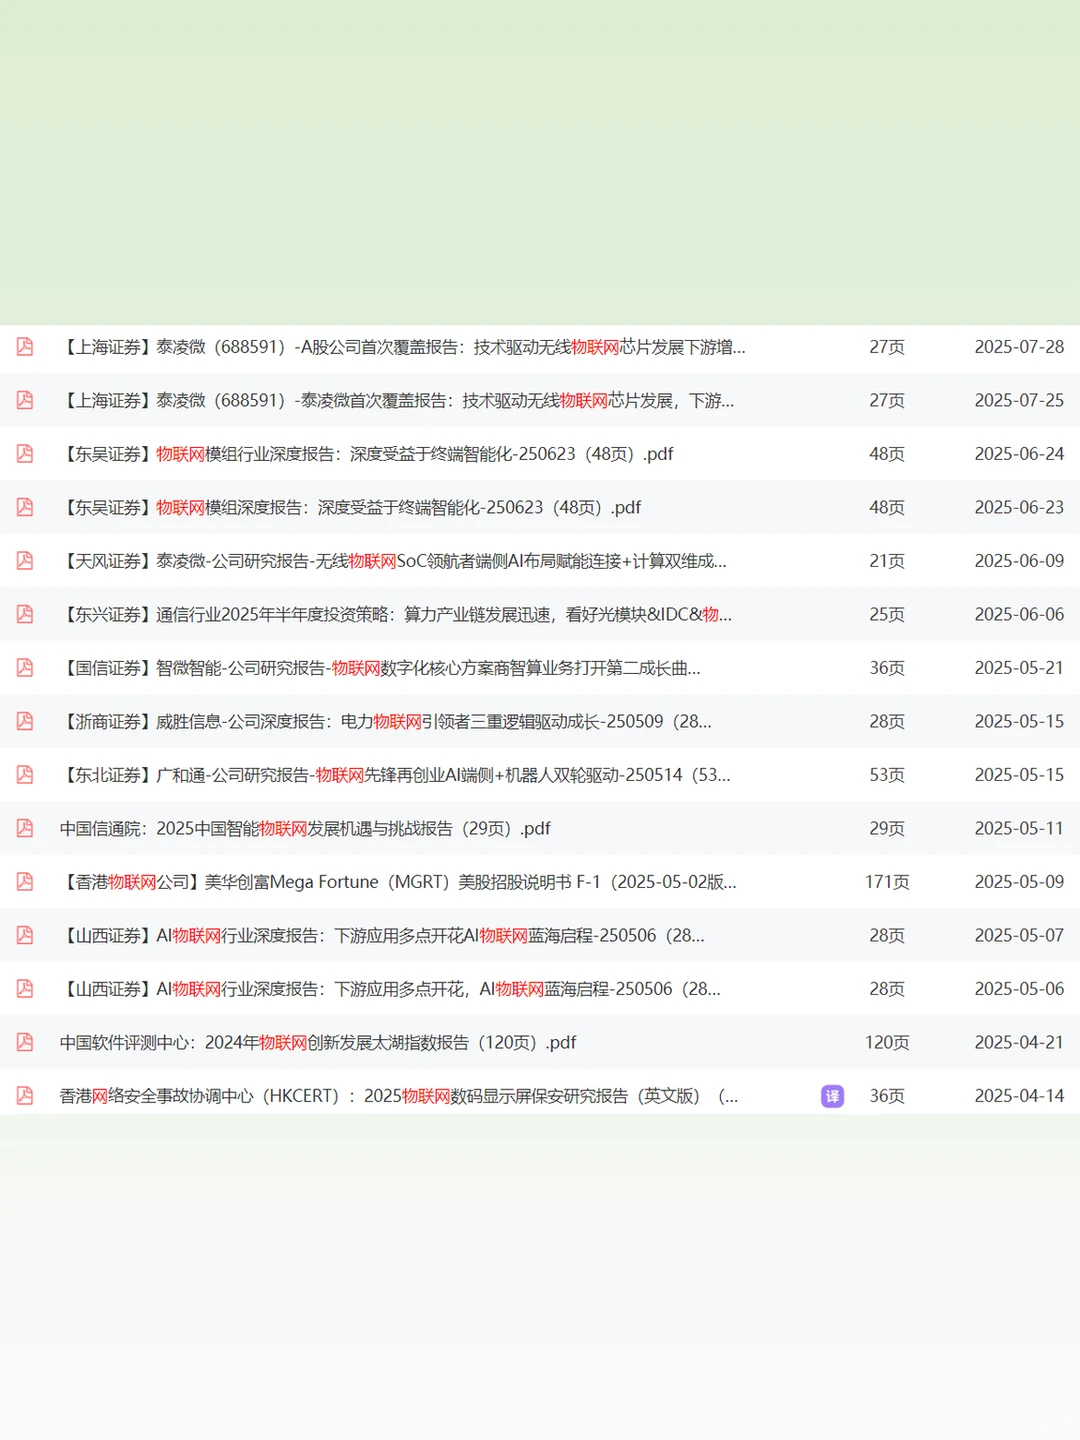
Task: Open 东兴证券 通信行业2025年半年度投资策略
Action: click(396, 614)
